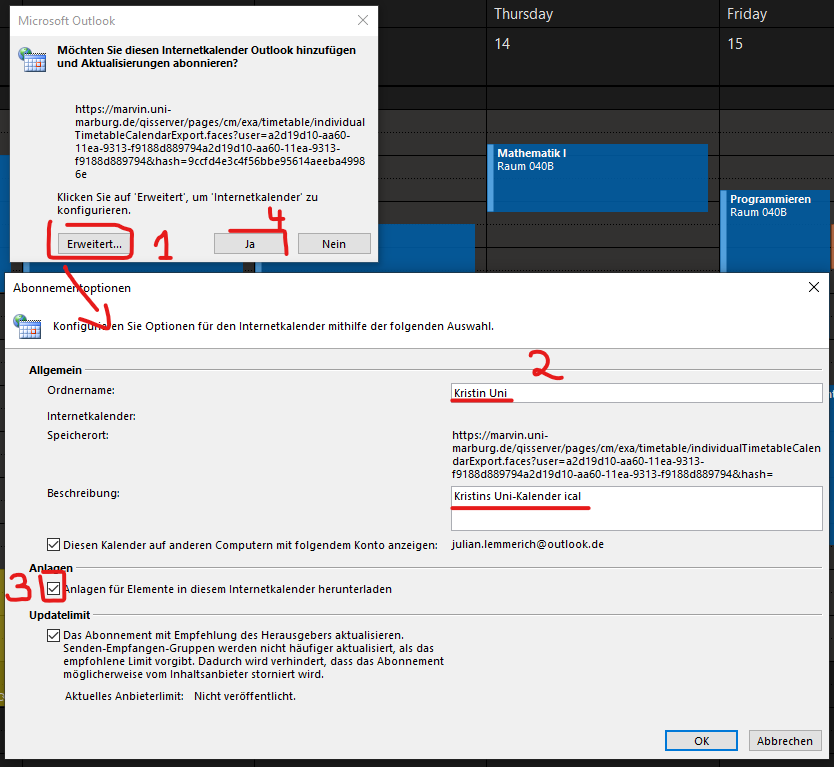The width and height of the screenshot is (834, 767).
Task: Click the 'Nicht veröffentlicht.' provider limit text
Action: point(245,696)
